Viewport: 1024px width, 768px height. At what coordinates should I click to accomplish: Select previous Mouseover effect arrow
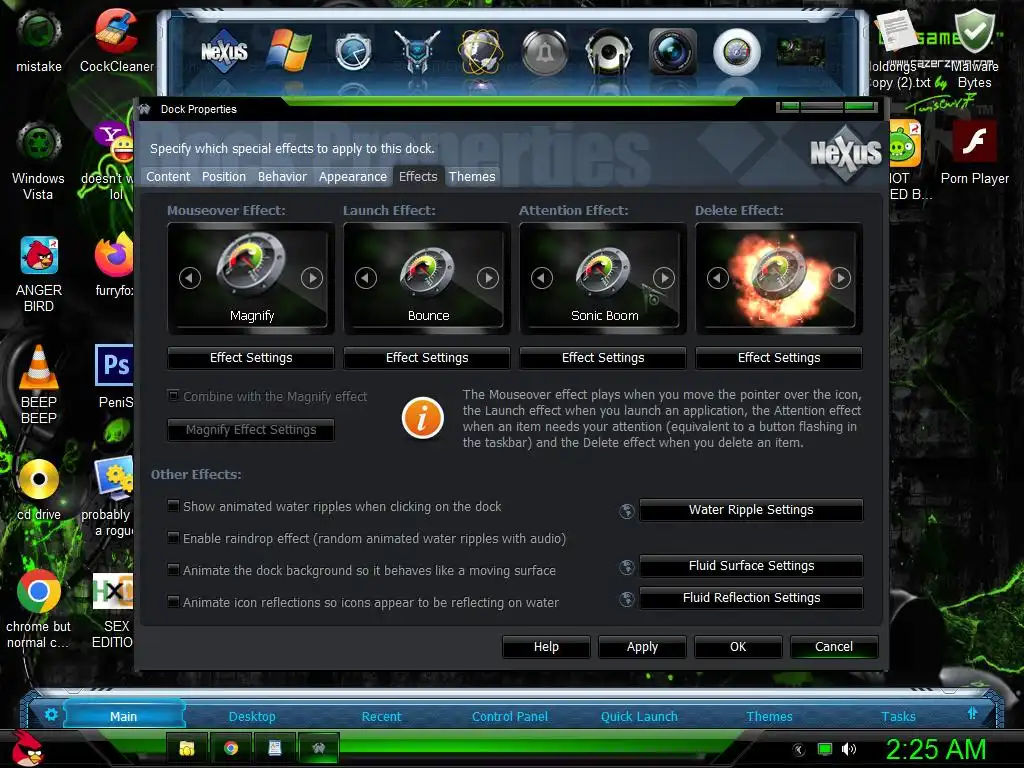[x=190, y=278]
